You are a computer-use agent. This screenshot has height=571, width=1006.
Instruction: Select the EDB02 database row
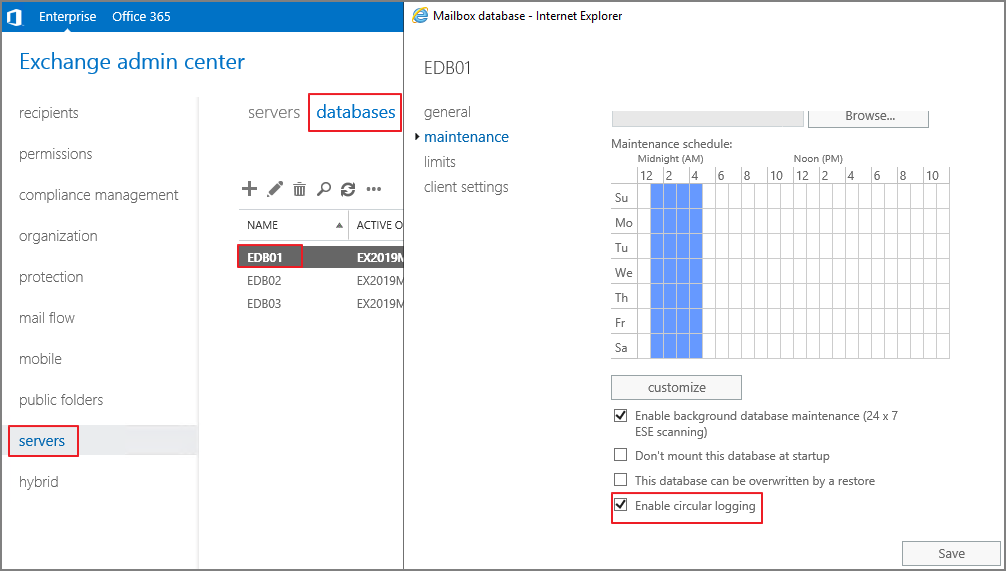(x=321, y=280)
